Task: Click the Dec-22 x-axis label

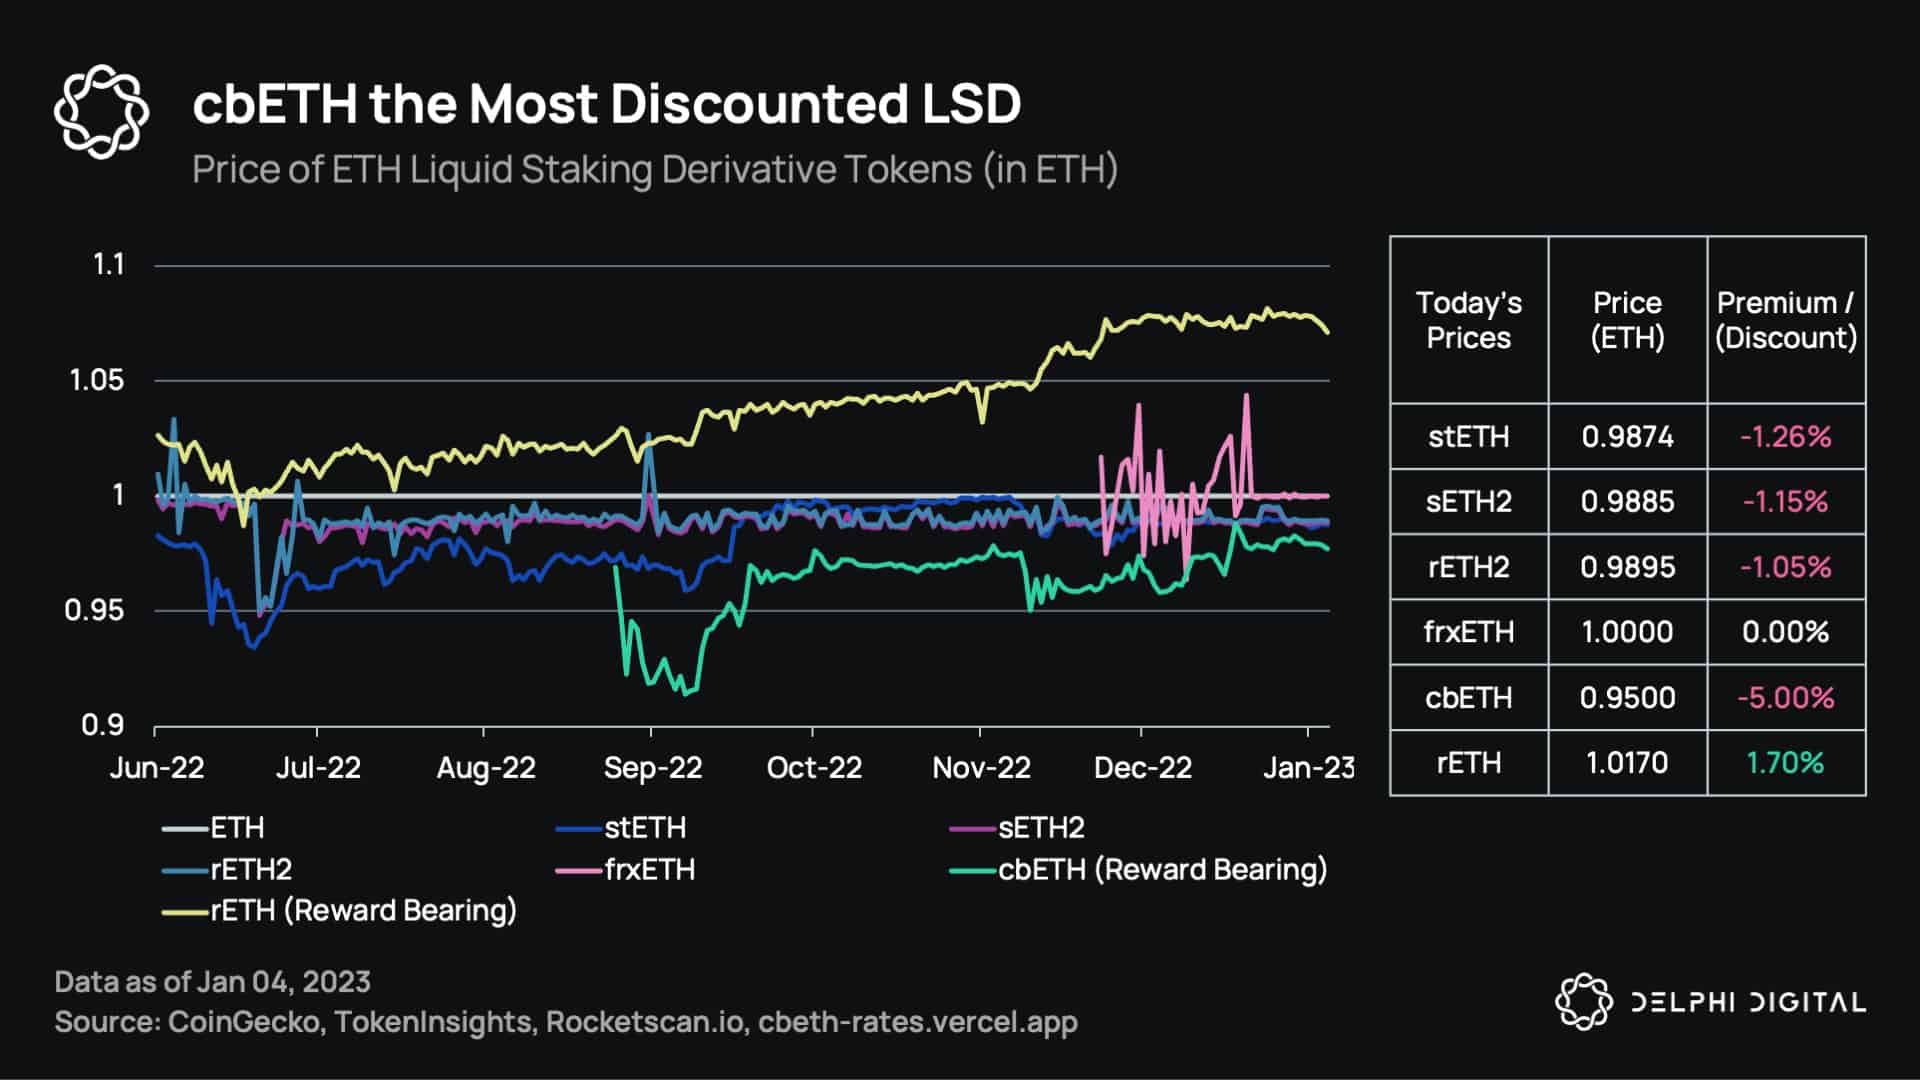Action: click(x=1143, y=768)
